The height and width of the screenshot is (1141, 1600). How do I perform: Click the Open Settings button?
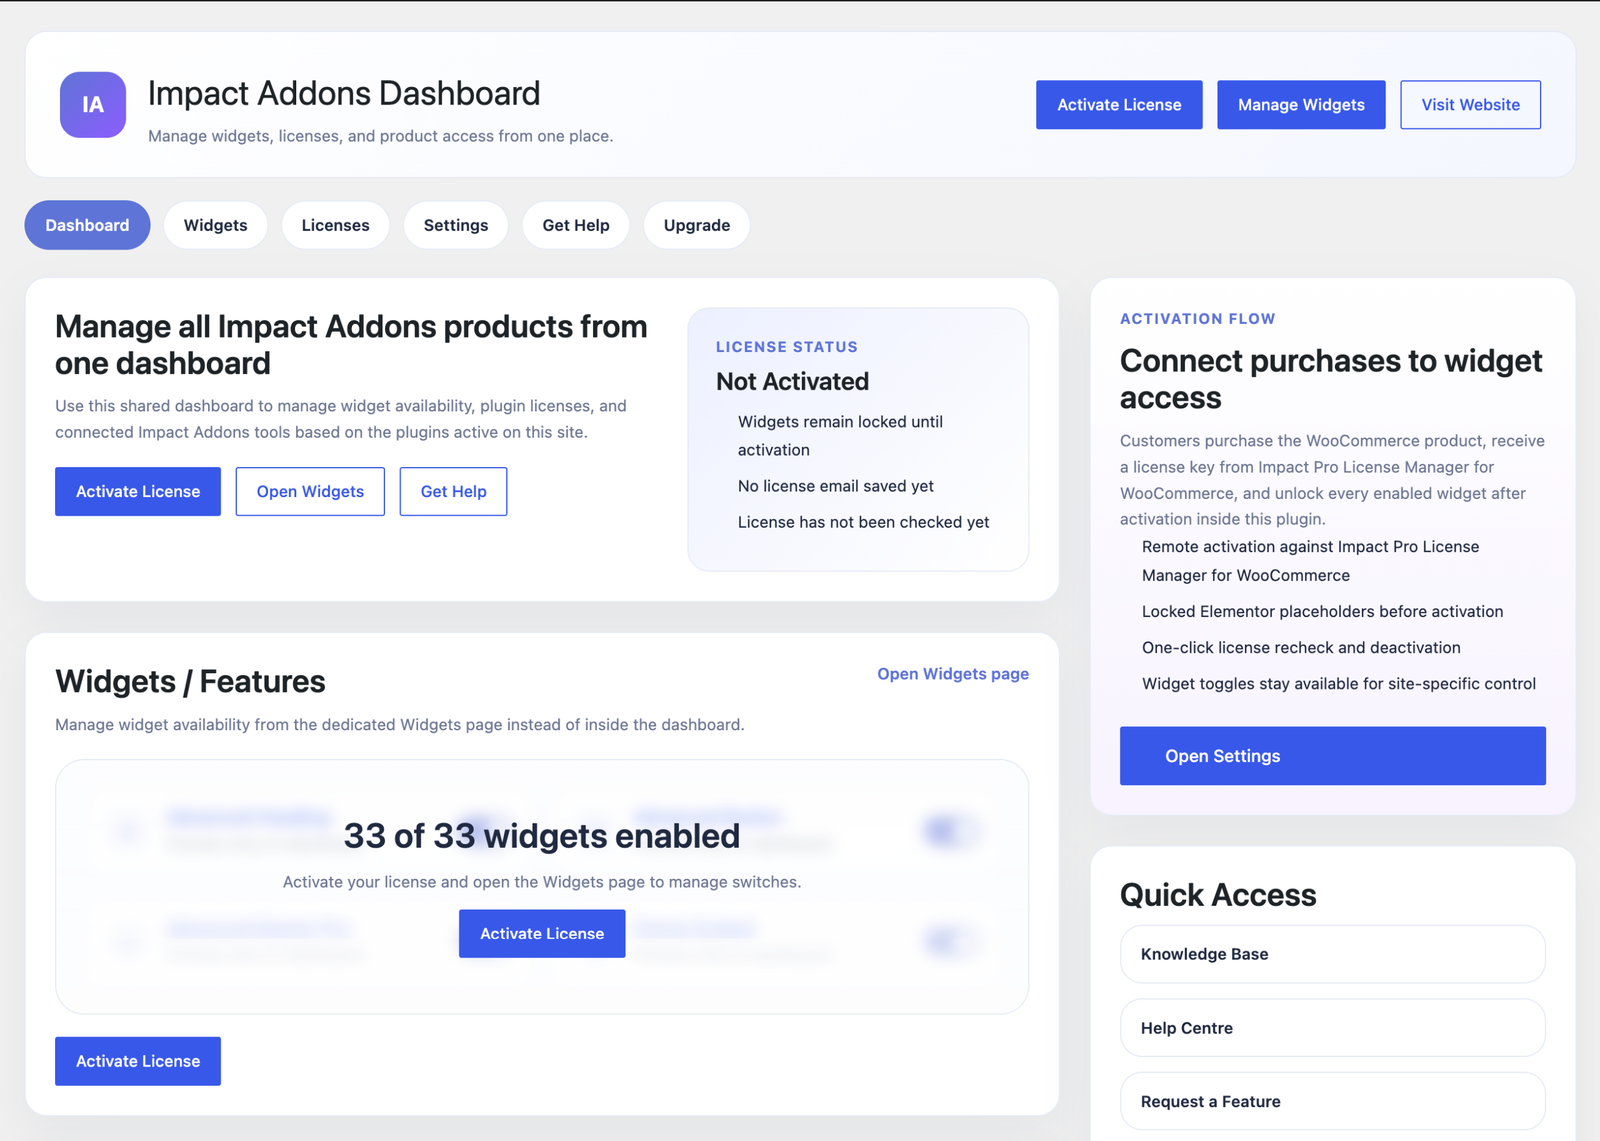coord(1332,756)
